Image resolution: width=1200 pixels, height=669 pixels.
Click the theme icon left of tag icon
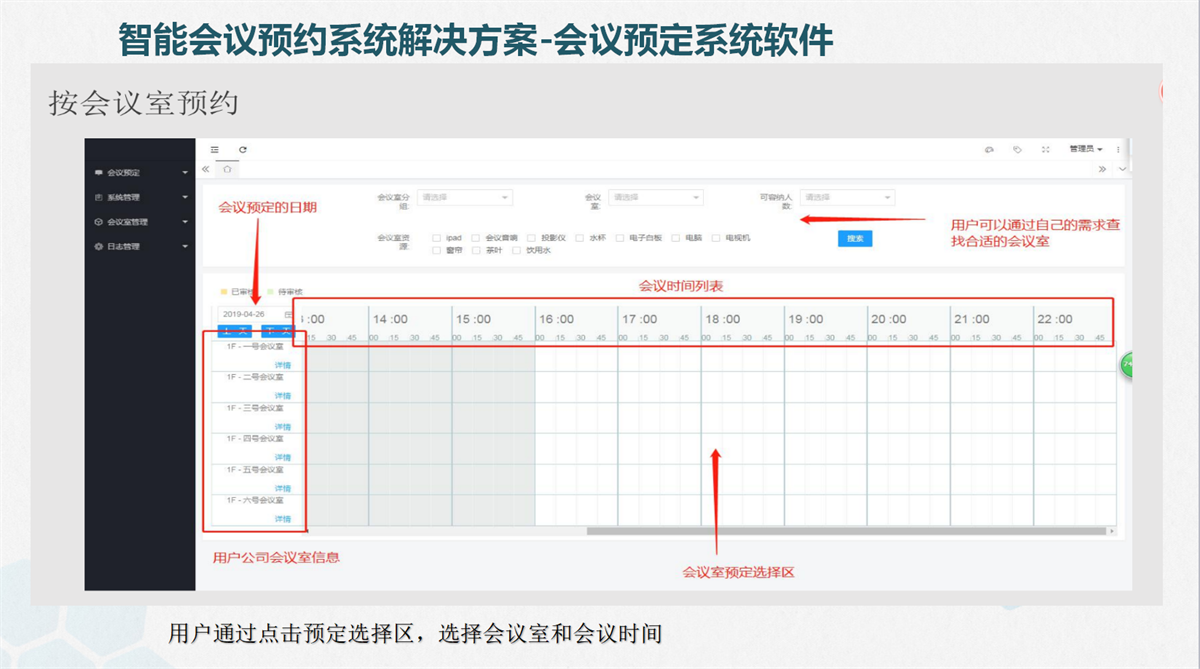click(x=989, y=150)
